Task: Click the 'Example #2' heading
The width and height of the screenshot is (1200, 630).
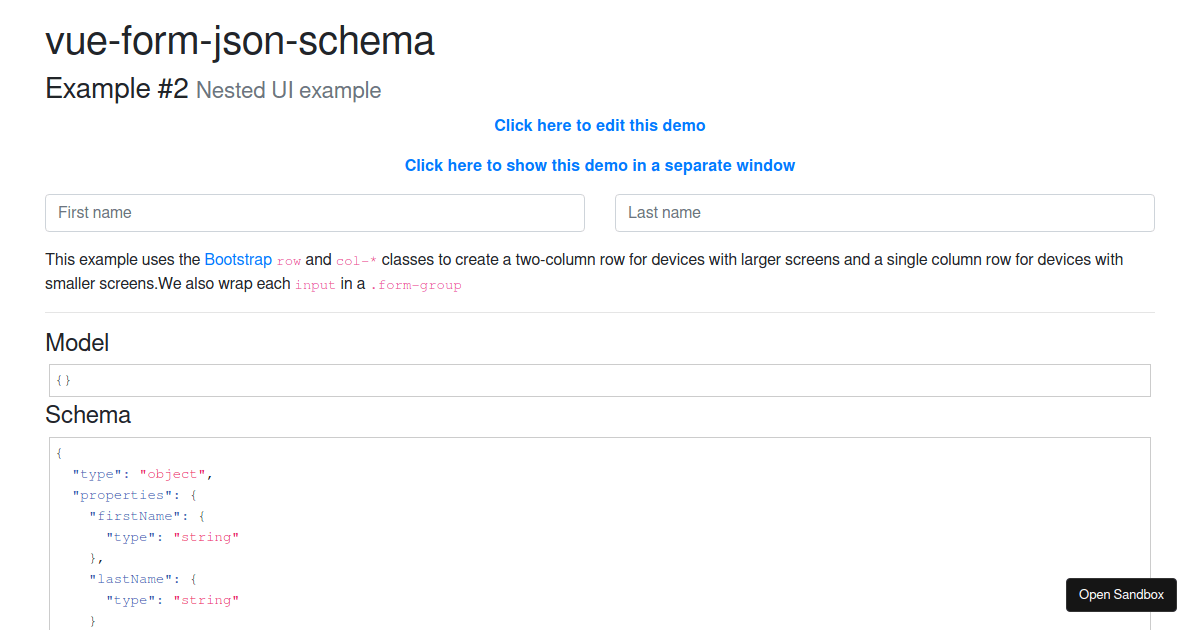Action: click(116, 88)
